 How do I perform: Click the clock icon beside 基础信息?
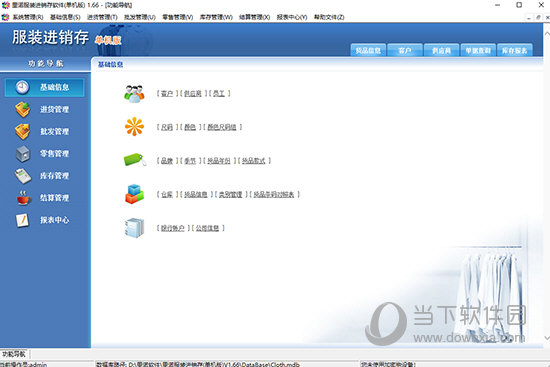[22, 87]
